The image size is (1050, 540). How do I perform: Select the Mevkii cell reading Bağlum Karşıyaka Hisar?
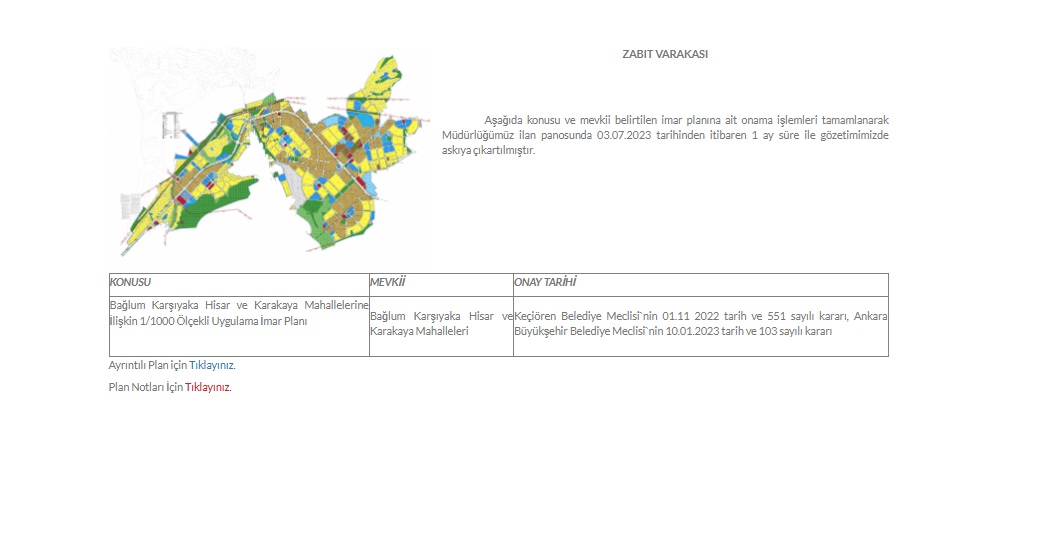[441, 326]
